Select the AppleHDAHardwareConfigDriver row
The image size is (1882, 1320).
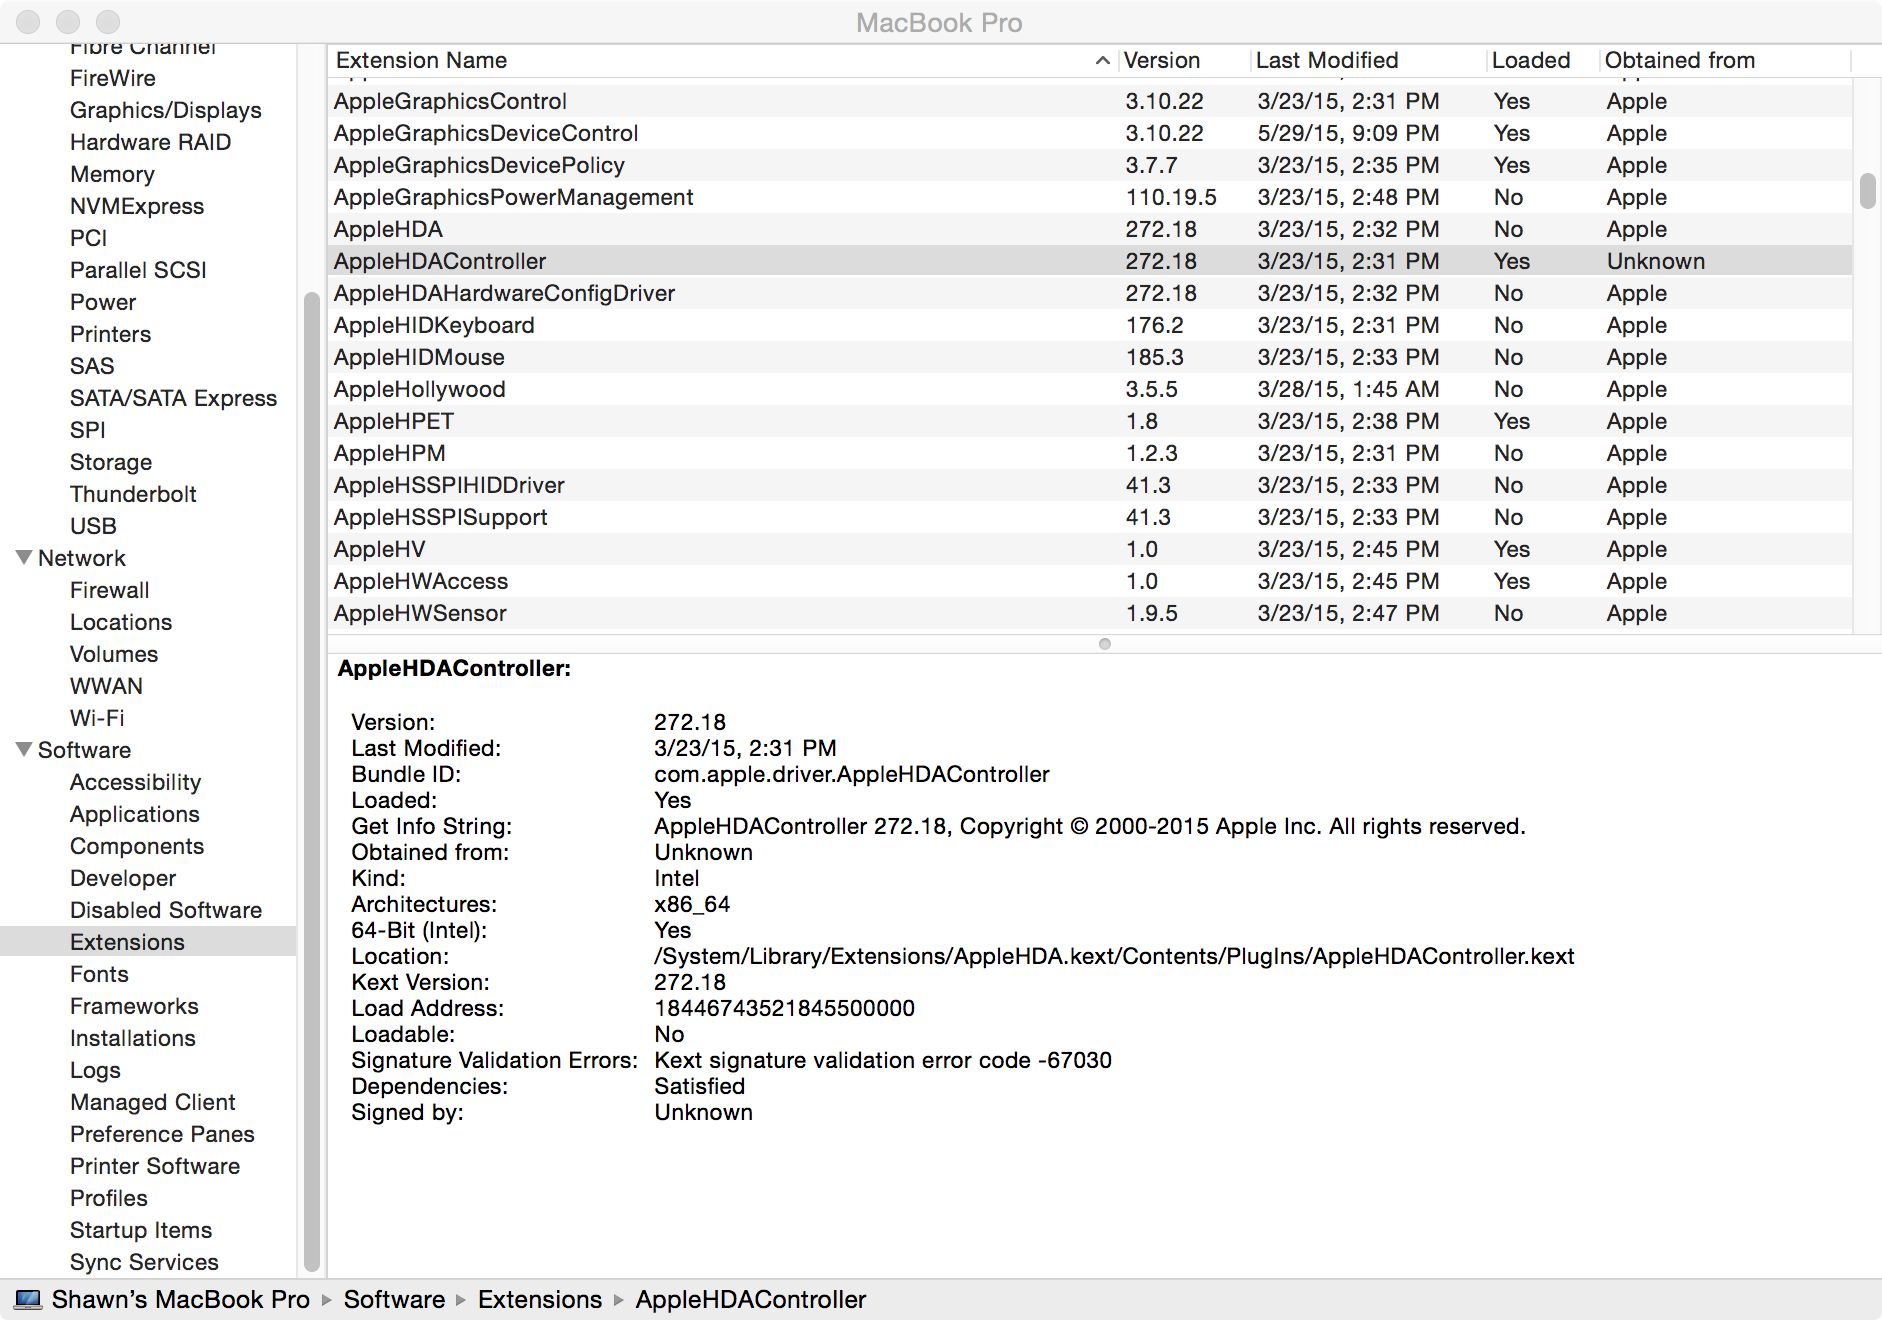pyautogui.click(x=1090, y=293)
